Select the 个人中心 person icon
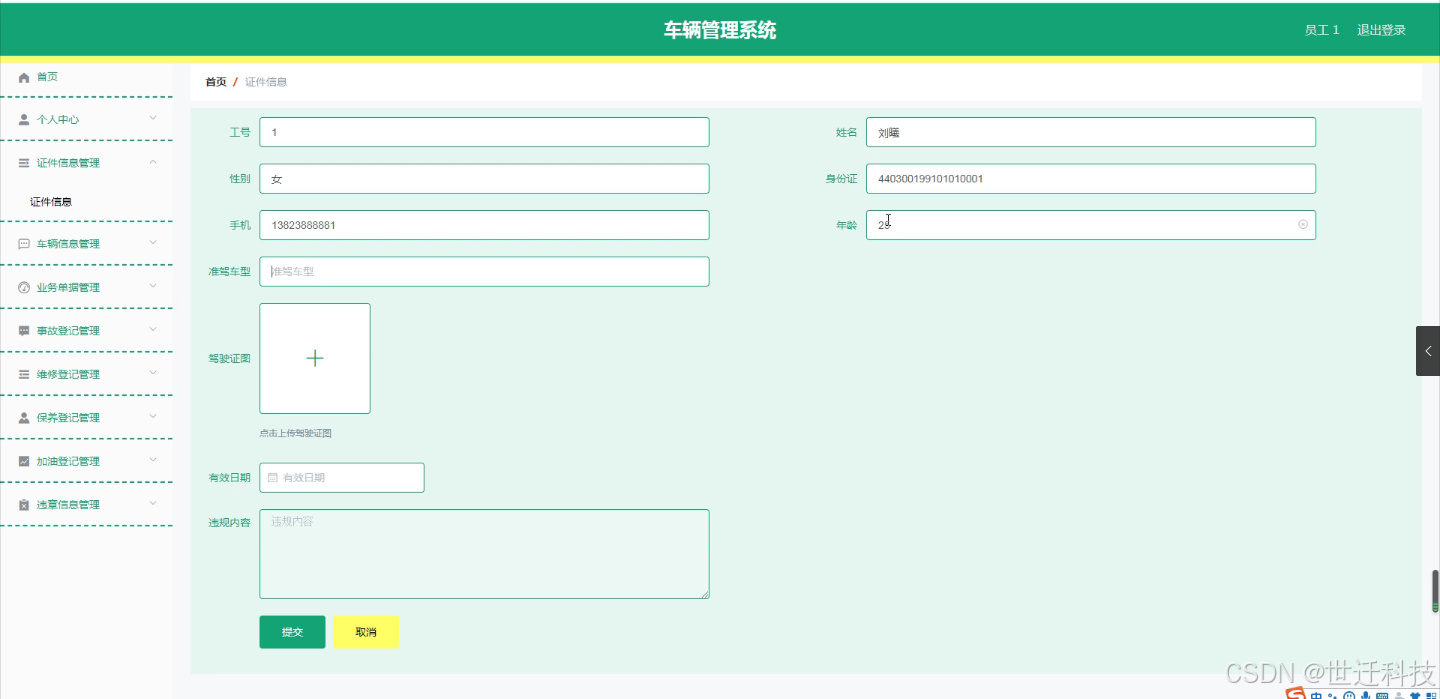 pos(23,119)
